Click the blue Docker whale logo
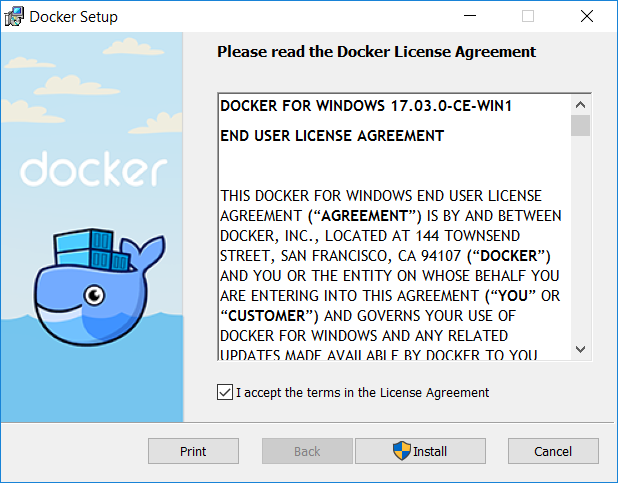This screenshot has width=618, height=483. (x=95, y=290)
